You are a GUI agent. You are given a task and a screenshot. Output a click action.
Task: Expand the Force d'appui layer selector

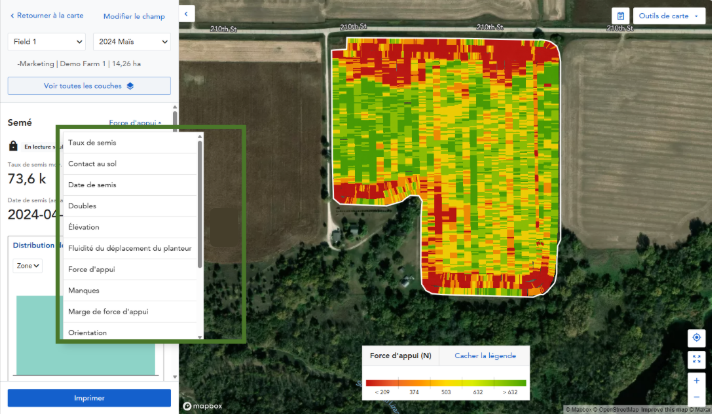pos(135,123)
